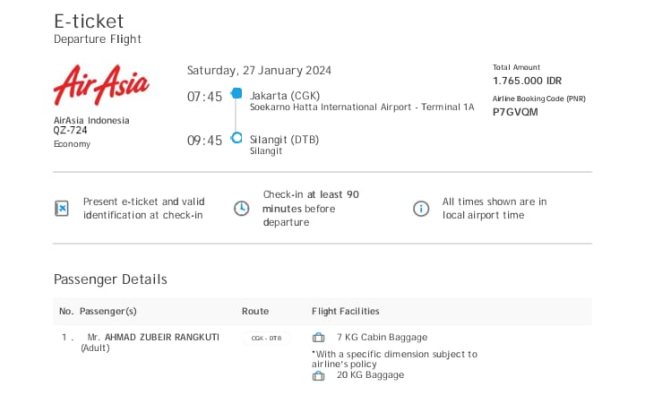Click the total amount 1.765.000 IDR
Viewport: 645px width, 412px height.
point(527,81)
